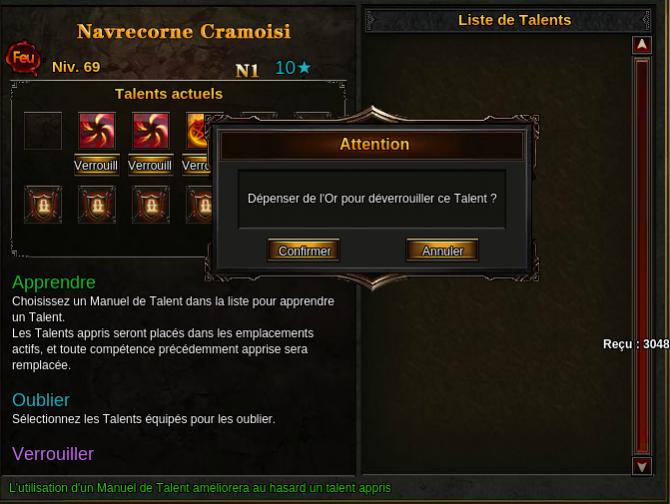670x504 pixels.
Task: Open the Verrouiller section heading
Action: [x=53, y=454]
